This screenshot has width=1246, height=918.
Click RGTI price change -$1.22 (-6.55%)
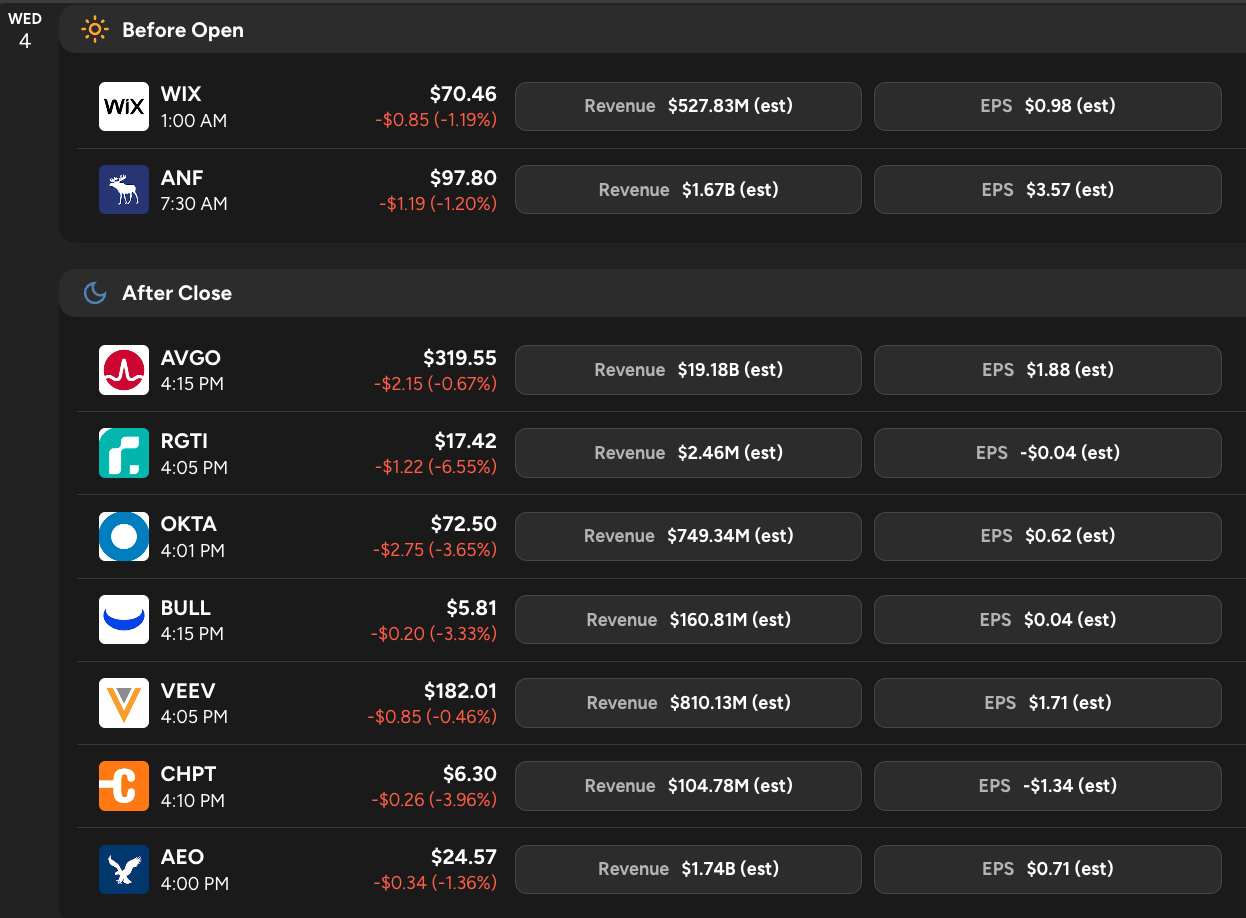(436, 467)
